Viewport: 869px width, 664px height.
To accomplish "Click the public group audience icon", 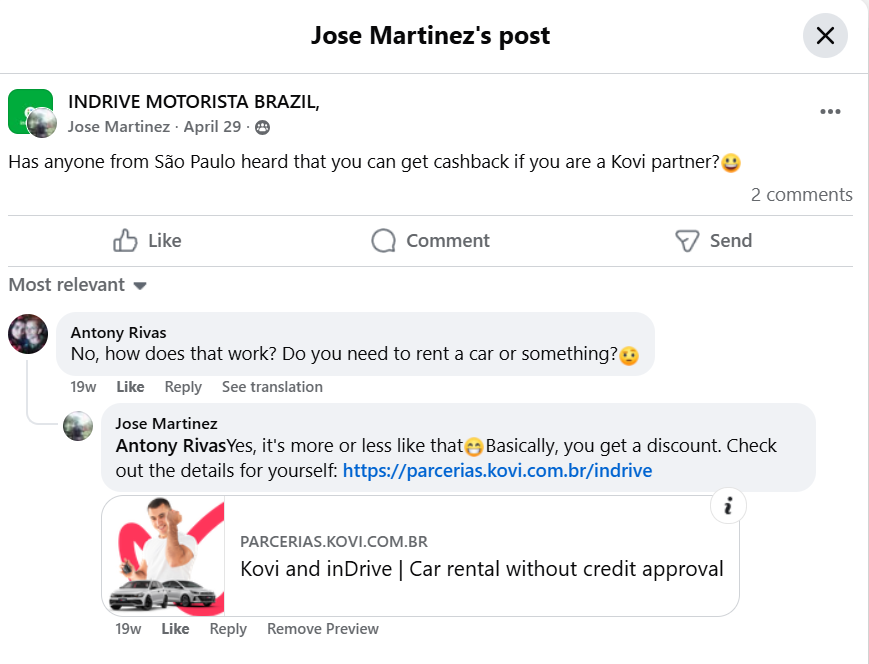I will pos(263,127).
